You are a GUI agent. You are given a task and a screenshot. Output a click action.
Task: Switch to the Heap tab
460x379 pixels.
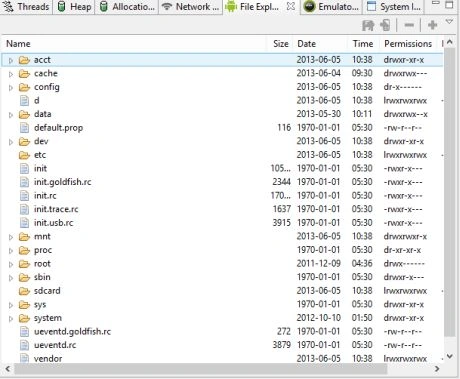click(x=74, y=6)
